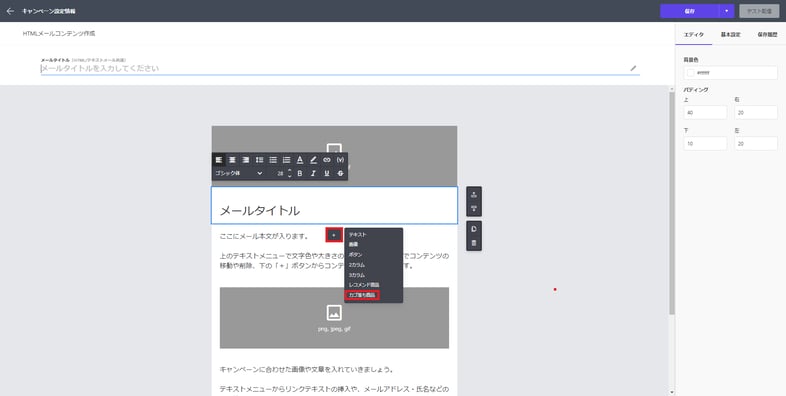The width and height of the screenshot is (786, 396).
Task: Toggle bold formatting
Action: (300, 173)
